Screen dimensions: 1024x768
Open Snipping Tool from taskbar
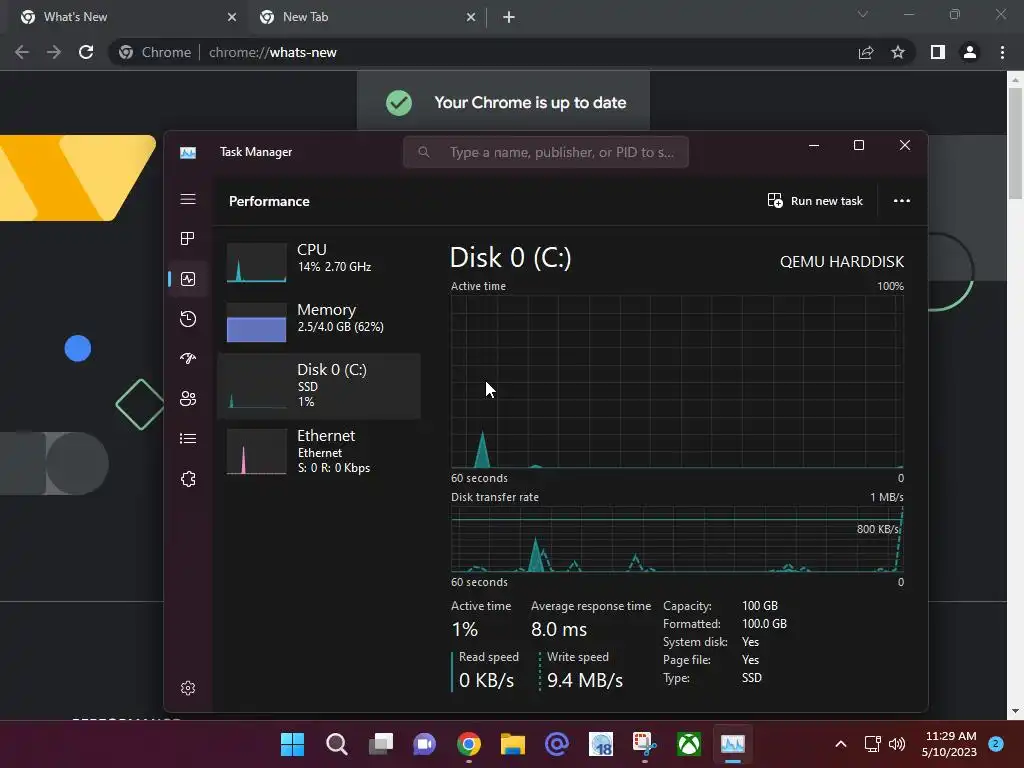tap(645, 744)
